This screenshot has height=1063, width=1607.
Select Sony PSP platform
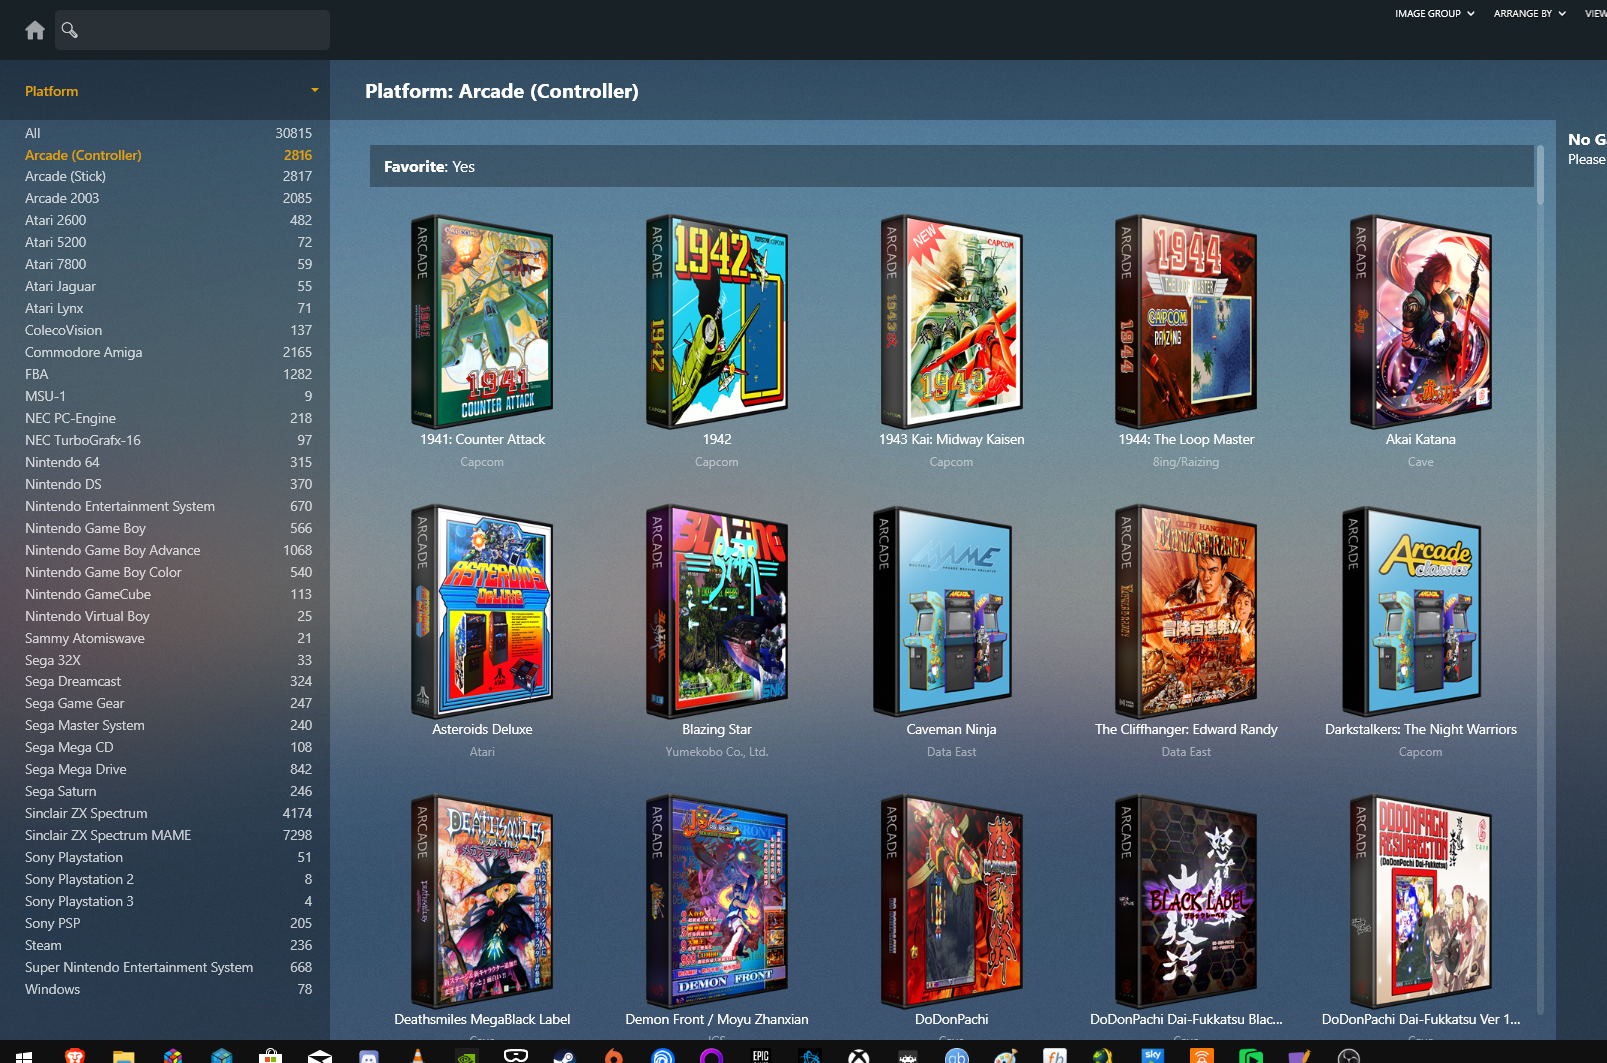click(168, 923)
